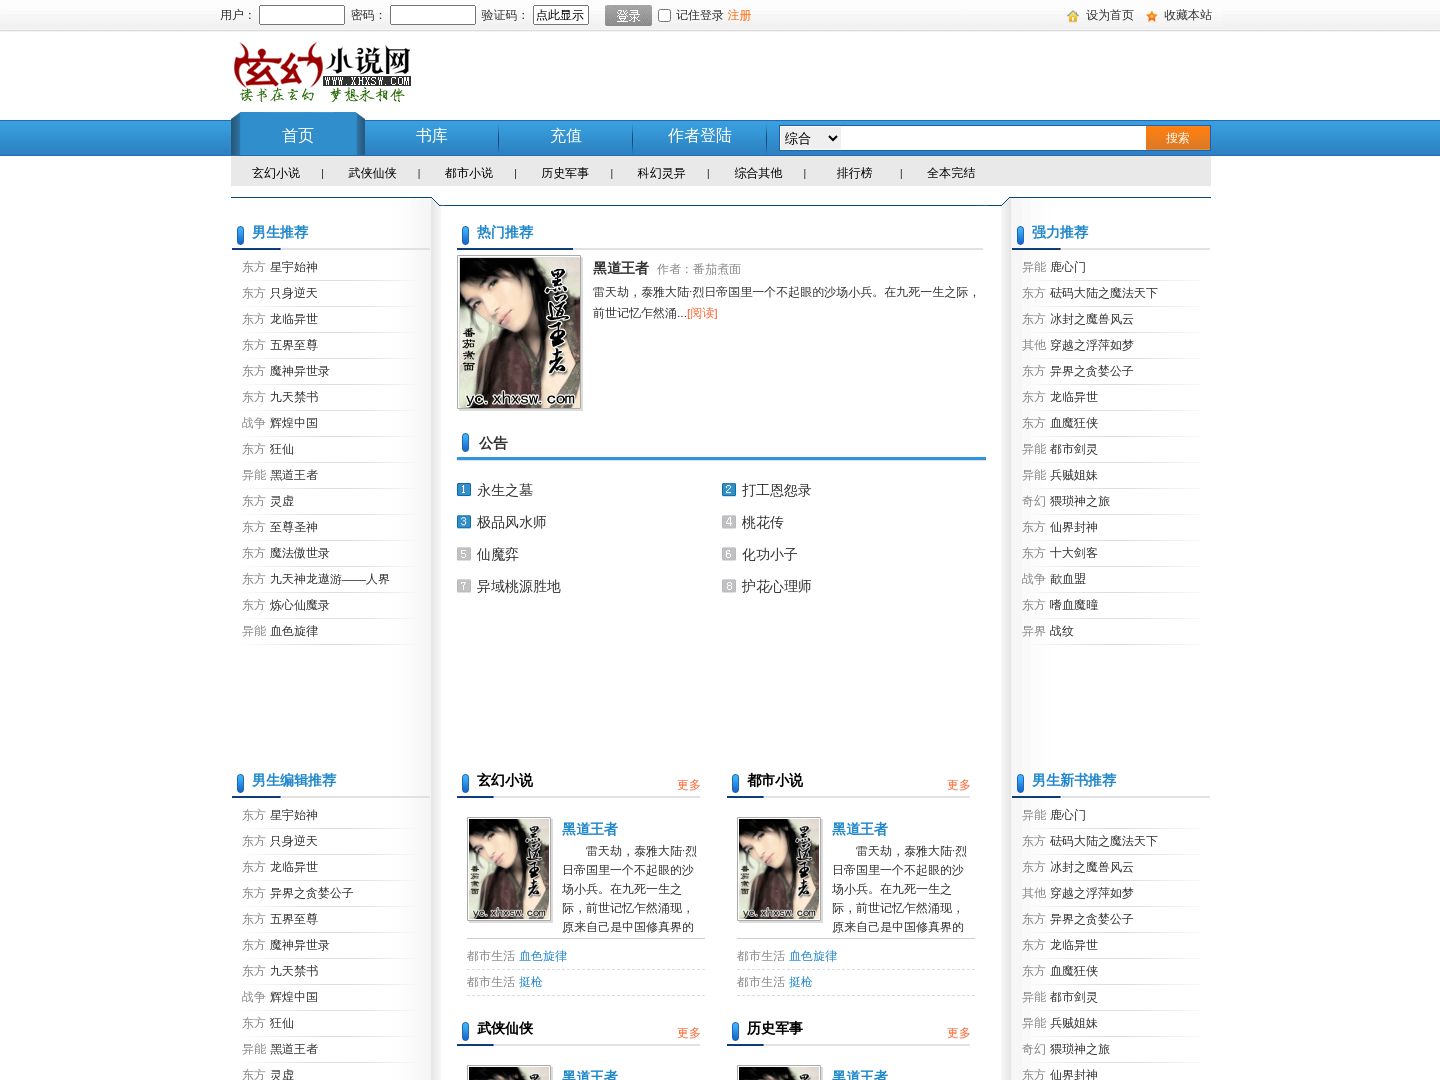
Task: Open the 更多 link in 玄幻小说 section
Action: click(689, 785)
